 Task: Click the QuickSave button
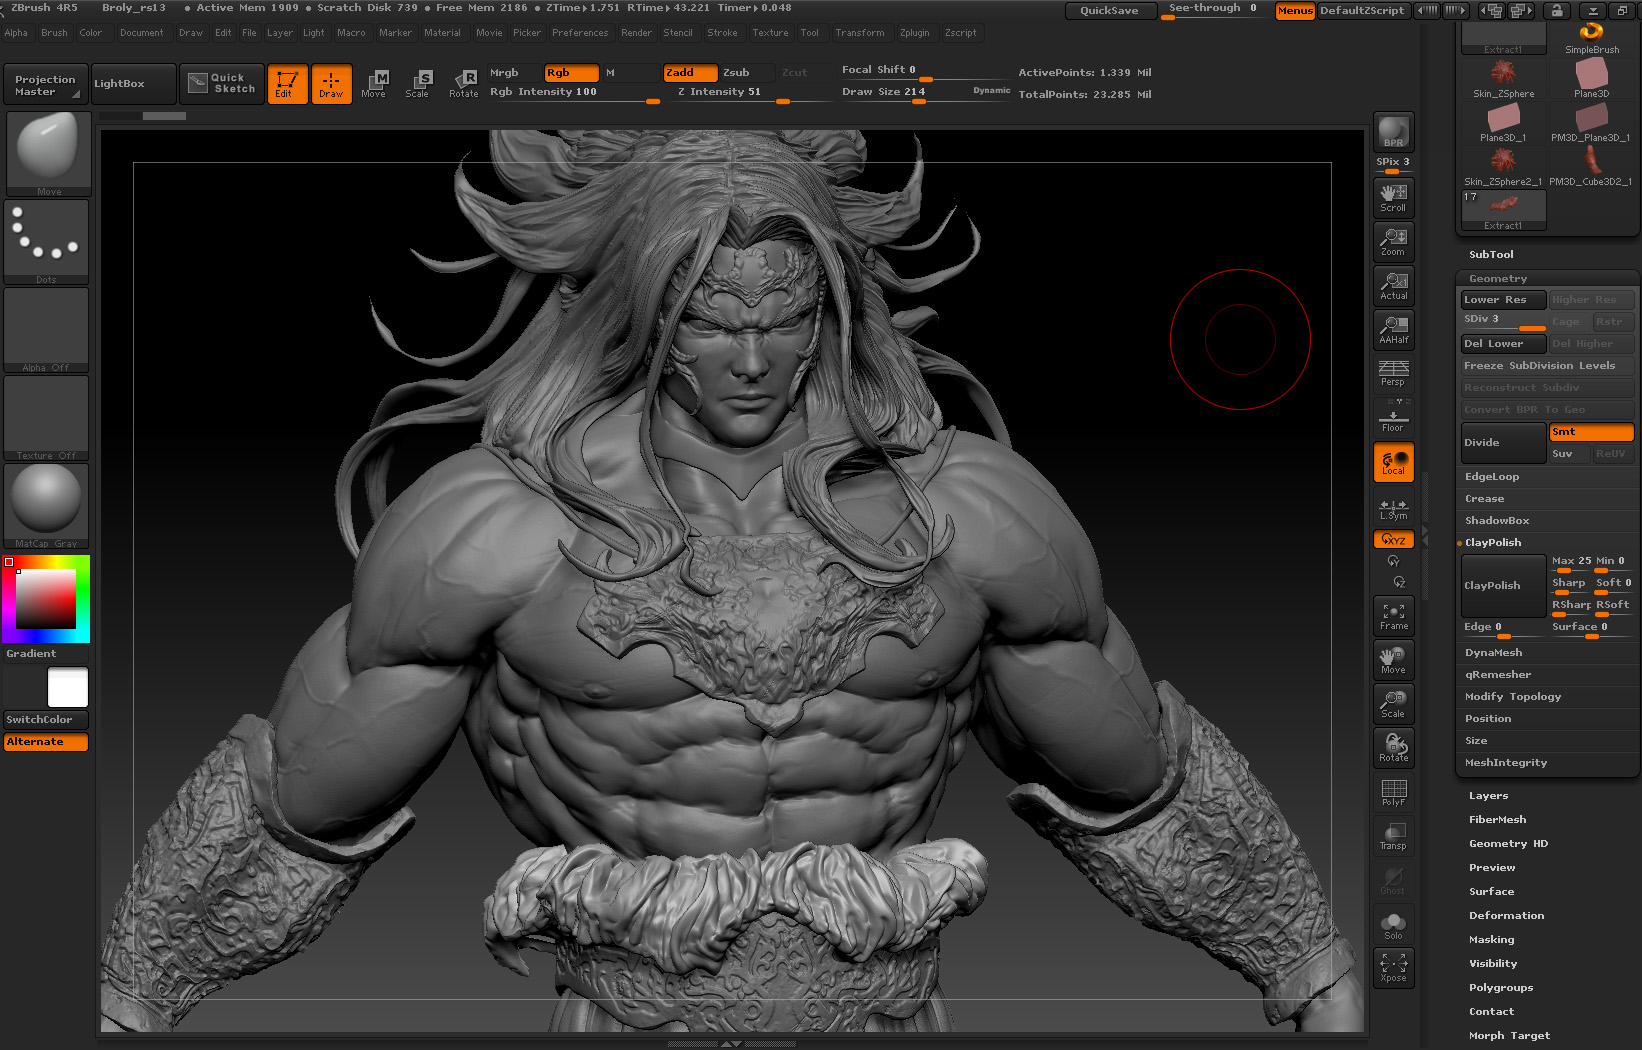[1109, 10]
